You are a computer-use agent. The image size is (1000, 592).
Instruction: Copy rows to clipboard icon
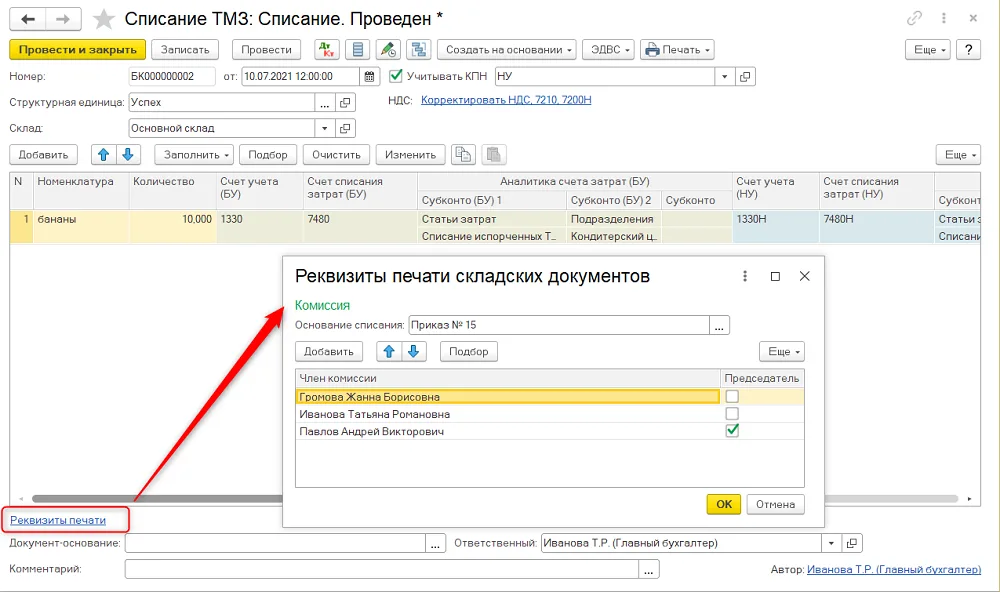tap(463, 154)
